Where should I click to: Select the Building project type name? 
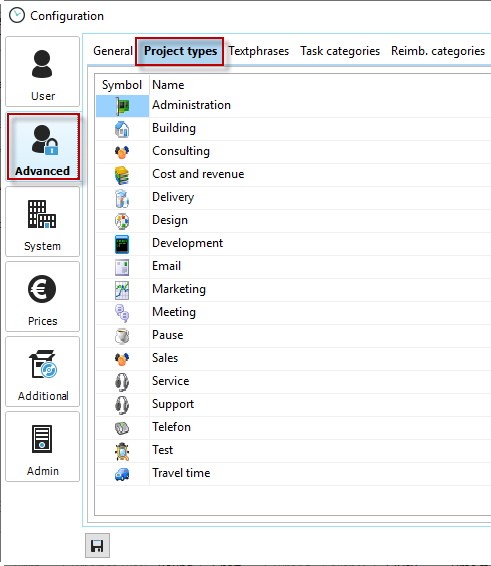click(x=174, y=128)
